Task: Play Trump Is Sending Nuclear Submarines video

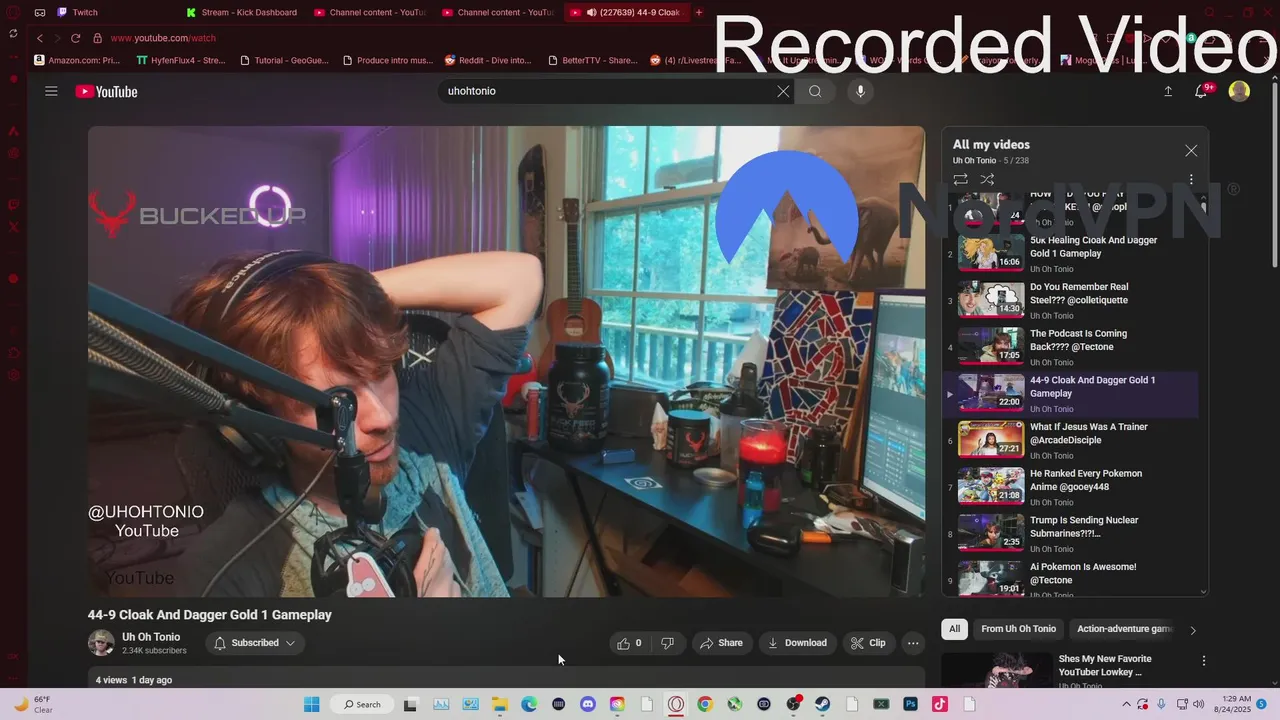Action: 1071,534
